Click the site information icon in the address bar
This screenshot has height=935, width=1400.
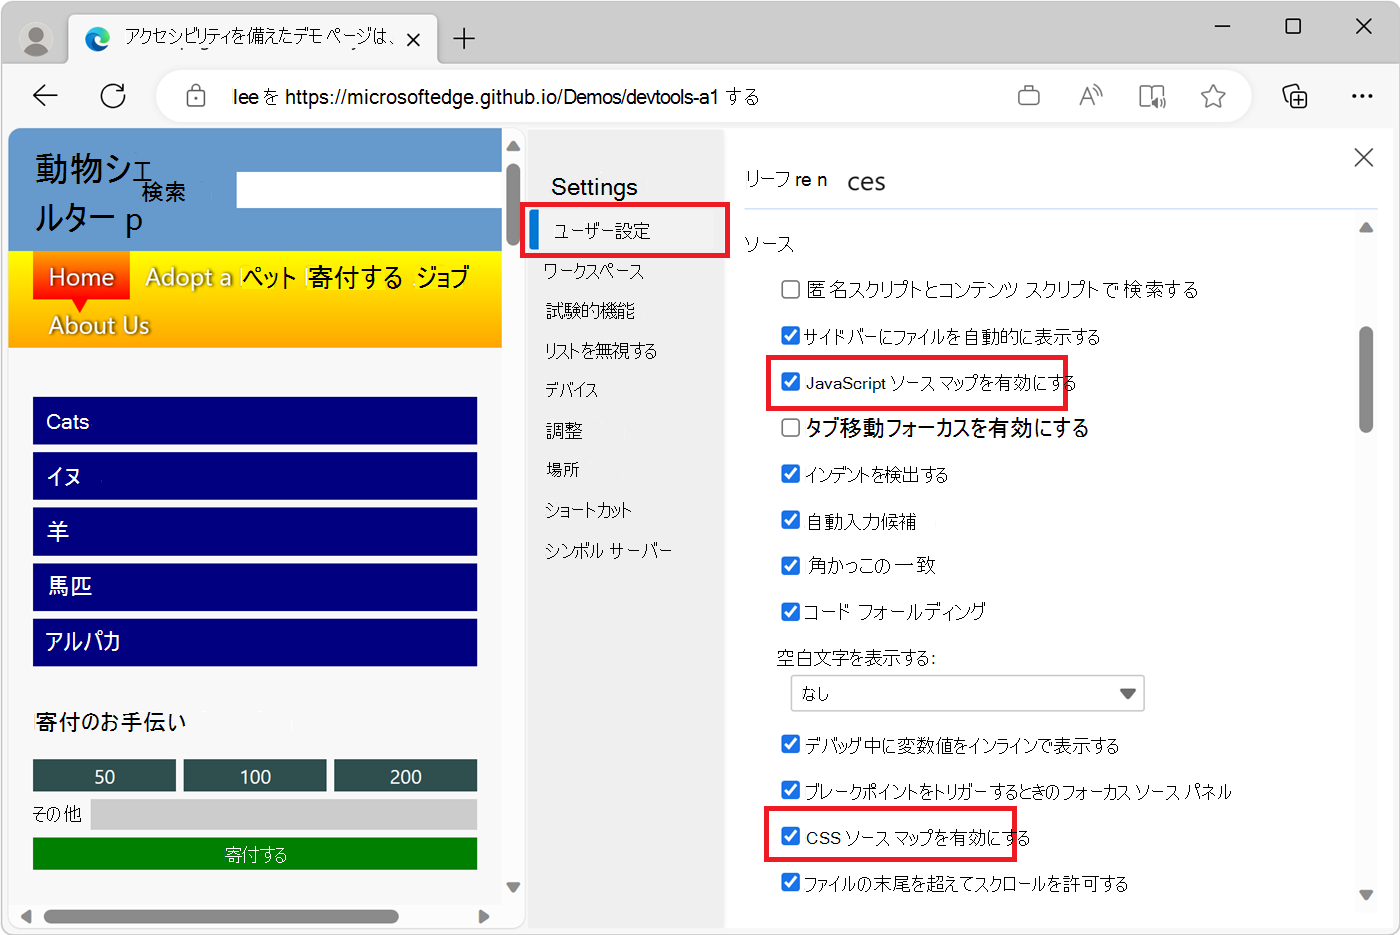pyautogui.click(x=196, y=95)
